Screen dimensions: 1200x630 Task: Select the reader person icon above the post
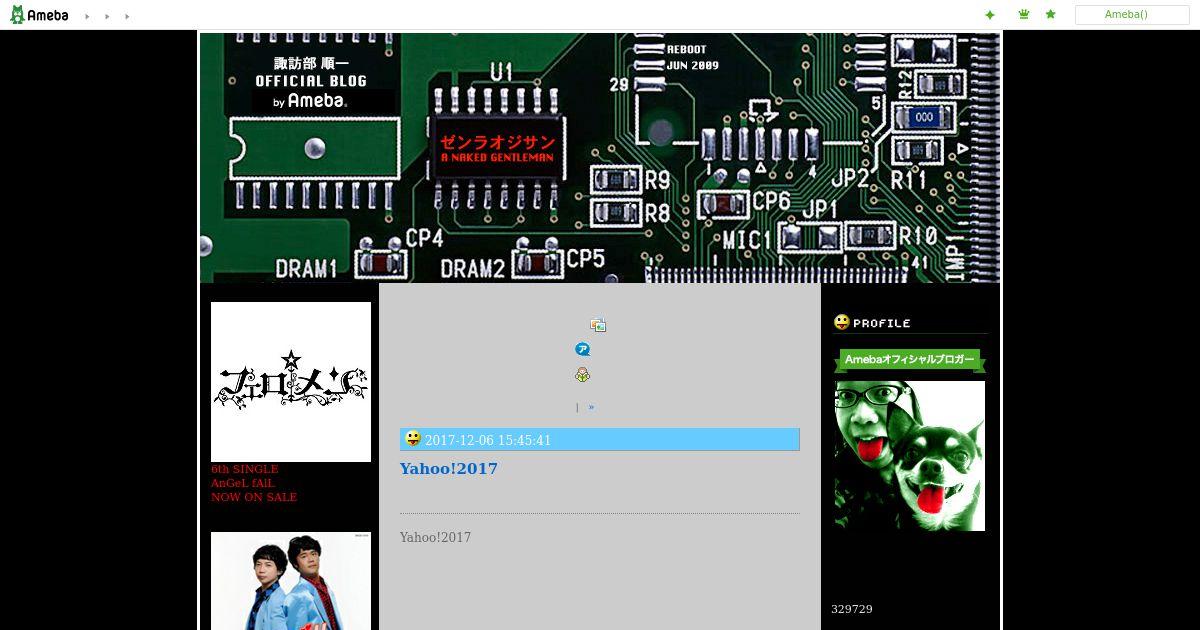[582, 375]
